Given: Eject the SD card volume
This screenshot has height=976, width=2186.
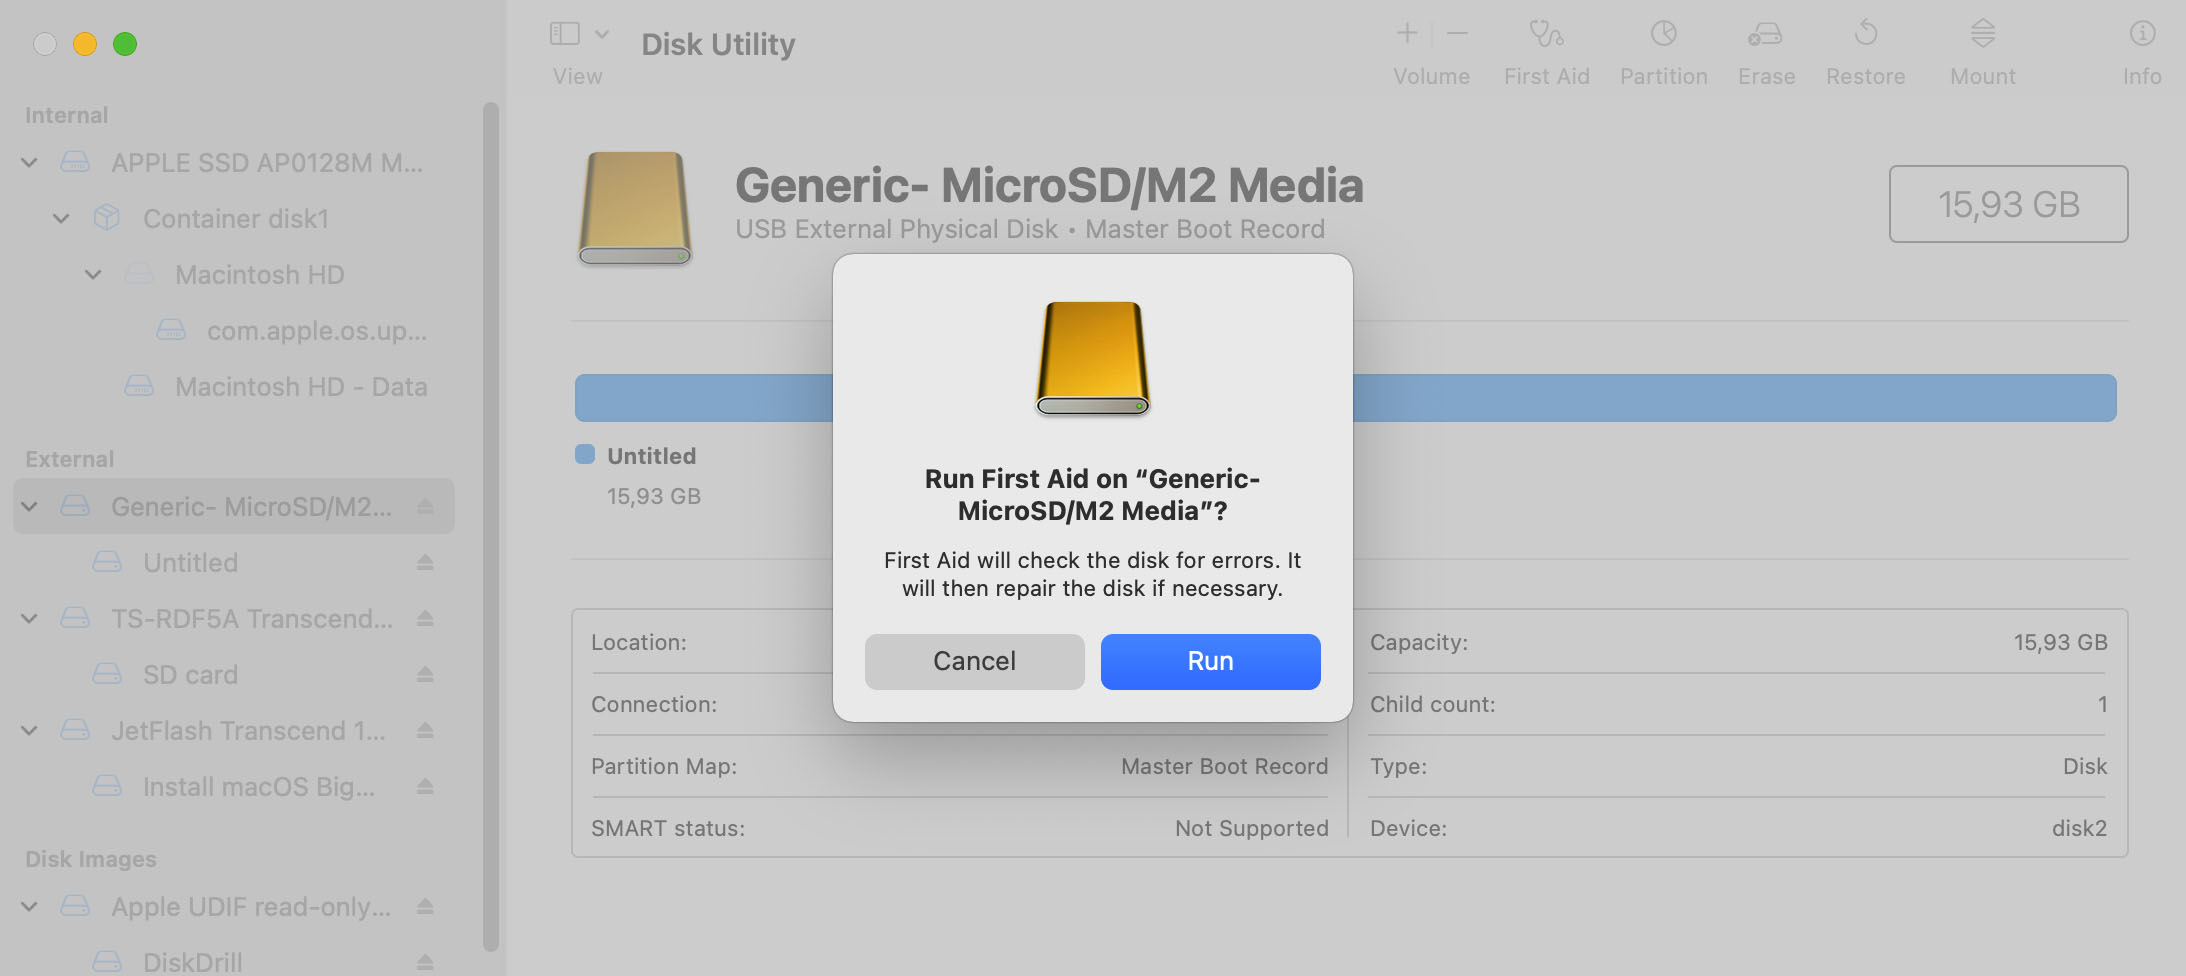Looking at the screenshot, I should pyautogui.click(x=425, y=674).
